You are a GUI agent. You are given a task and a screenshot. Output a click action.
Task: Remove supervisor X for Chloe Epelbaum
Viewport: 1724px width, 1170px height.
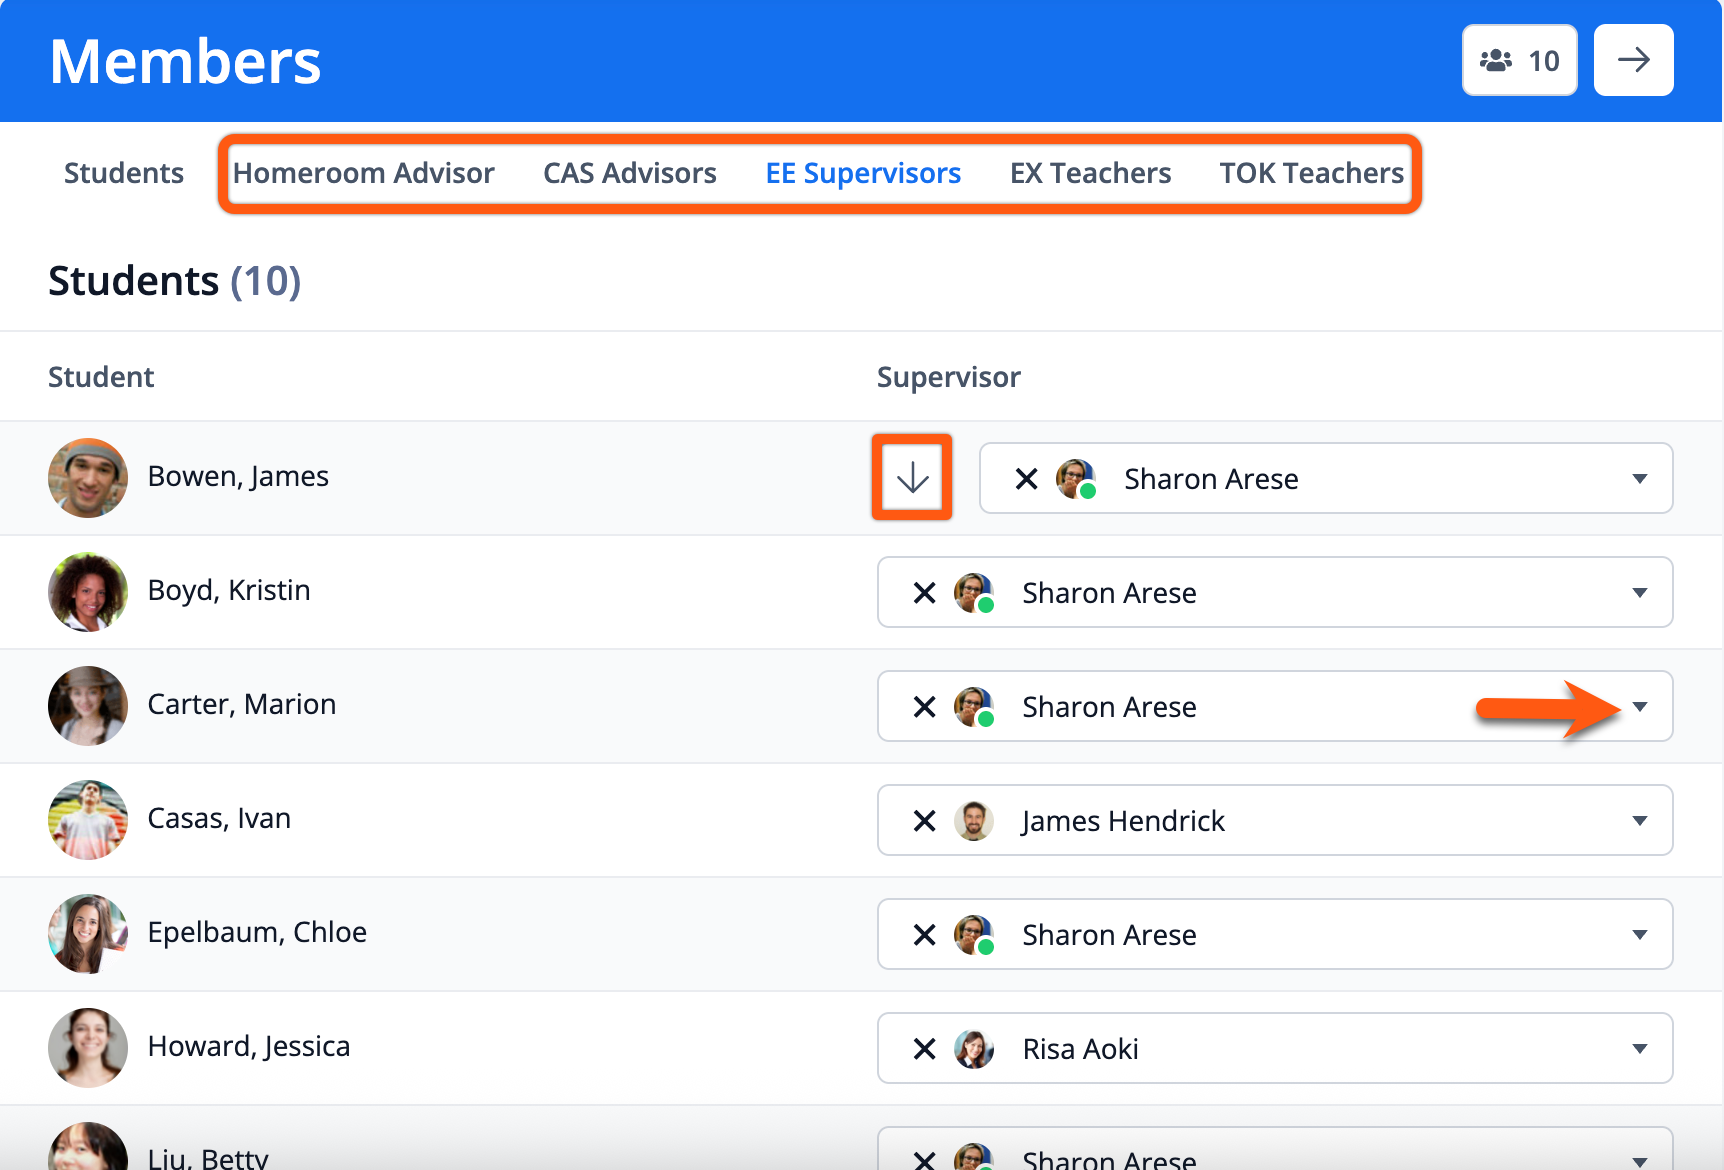coord(924,935)
